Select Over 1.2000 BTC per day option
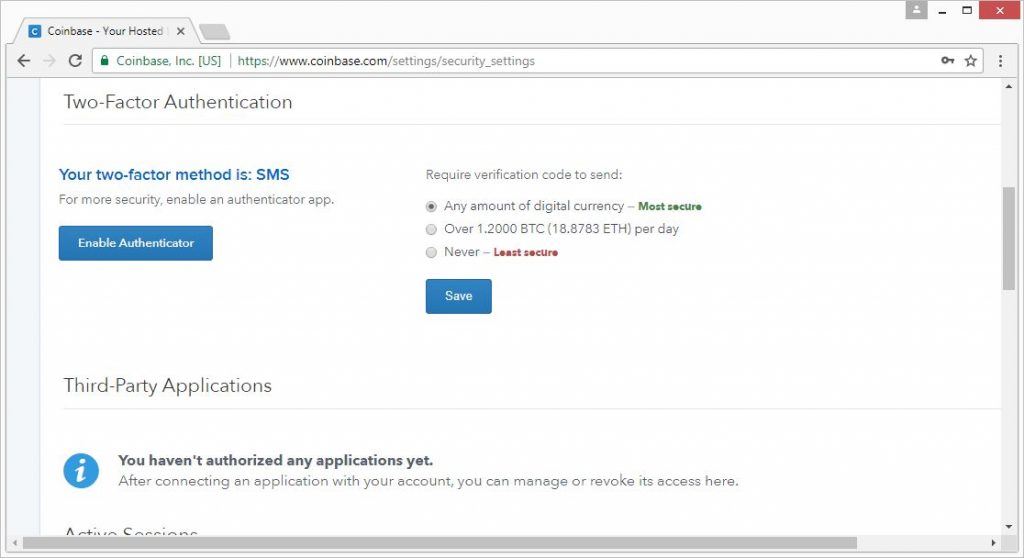 [x=431, y=229]
